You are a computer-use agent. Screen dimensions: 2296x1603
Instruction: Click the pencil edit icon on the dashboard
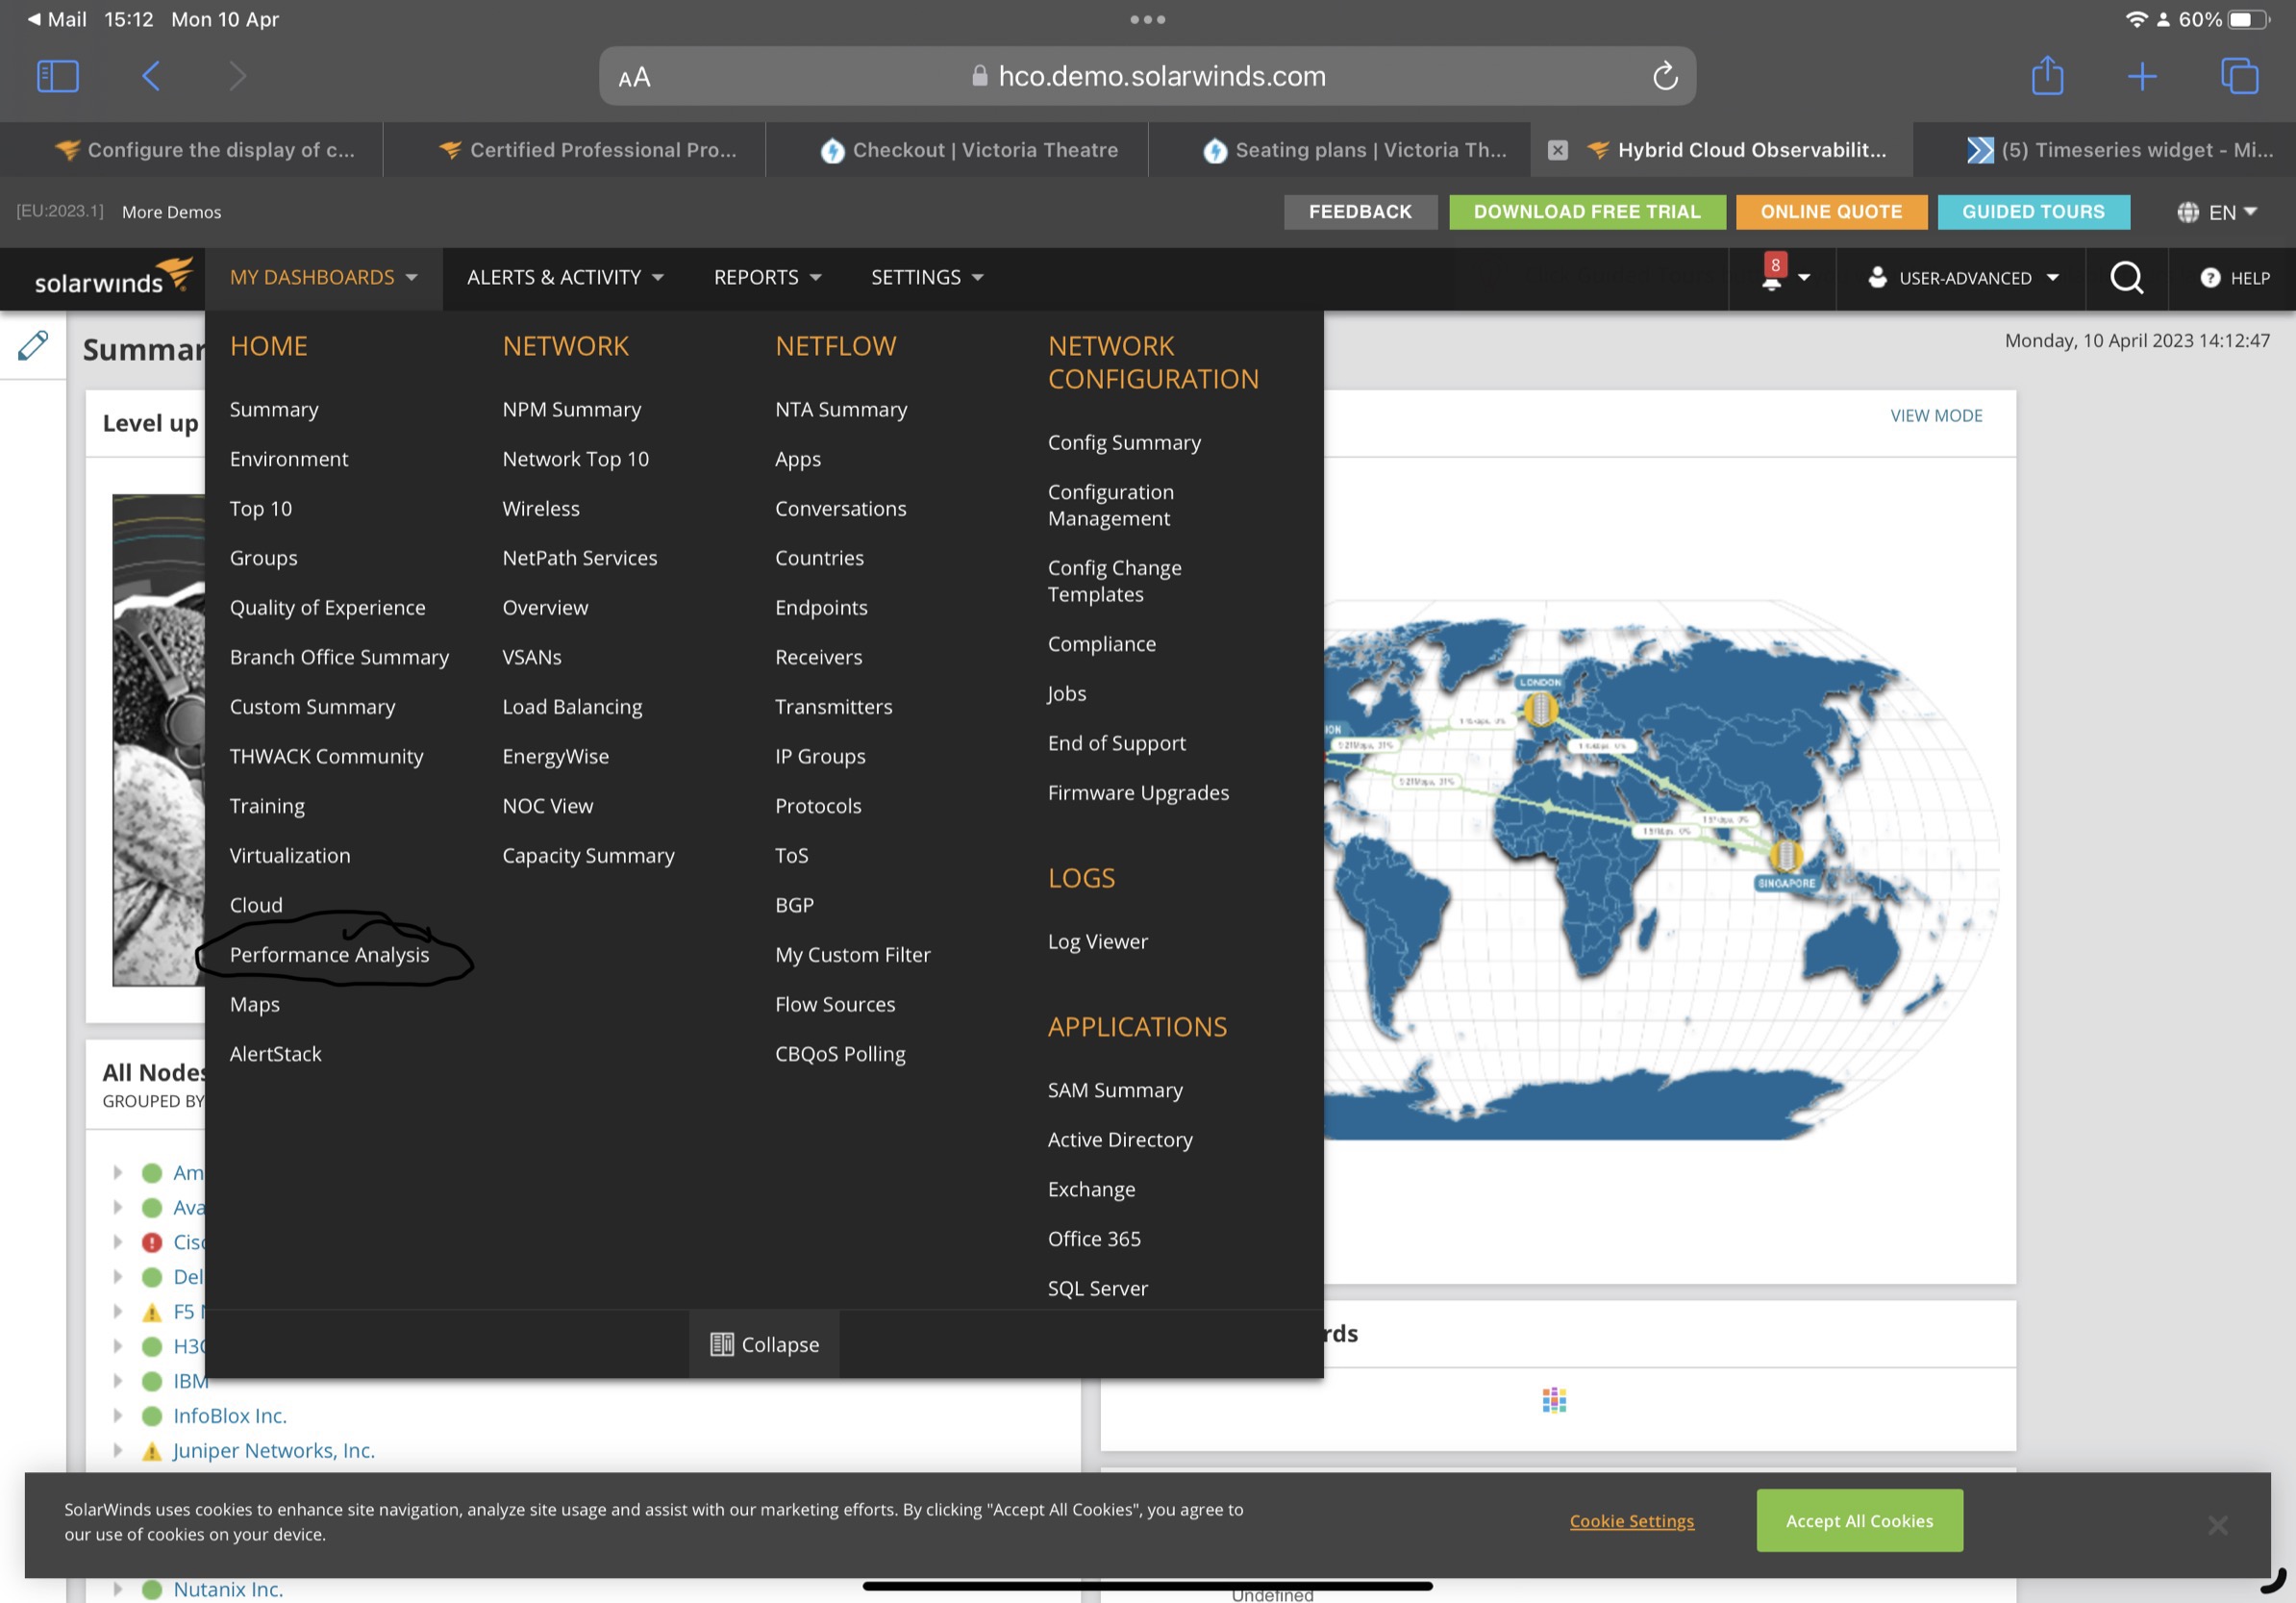click(x=32, y=345)
